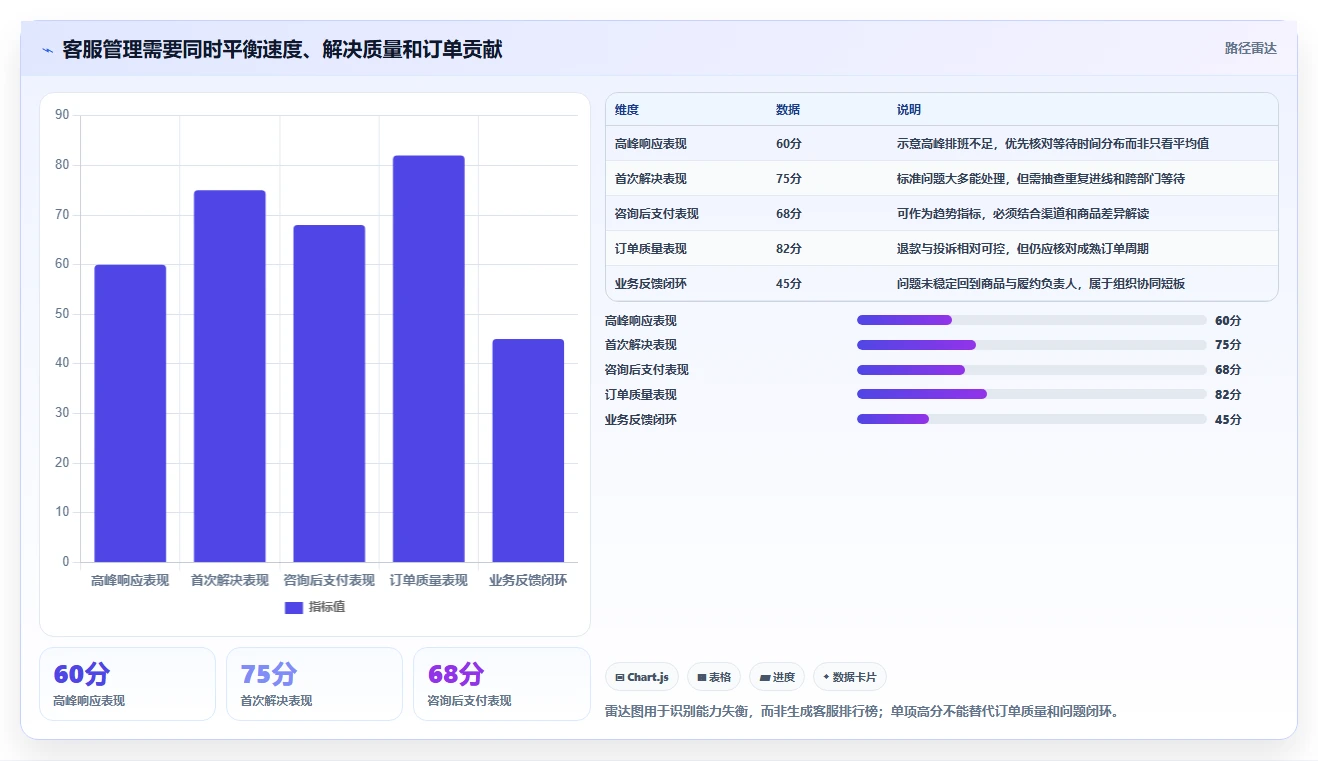
Task: Select the 咨询后支付表现 bar in the chart
Action: 329,393
